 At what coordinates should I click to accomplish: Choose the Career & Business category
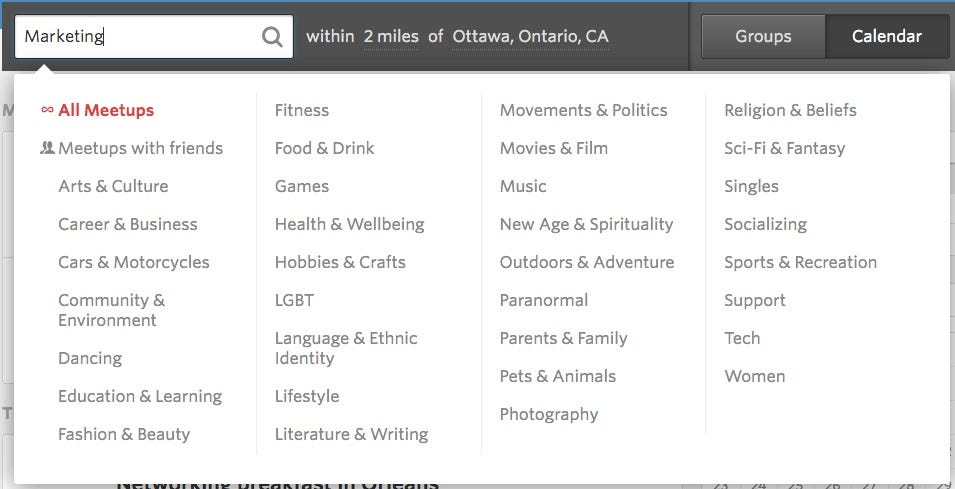[128, 224]
